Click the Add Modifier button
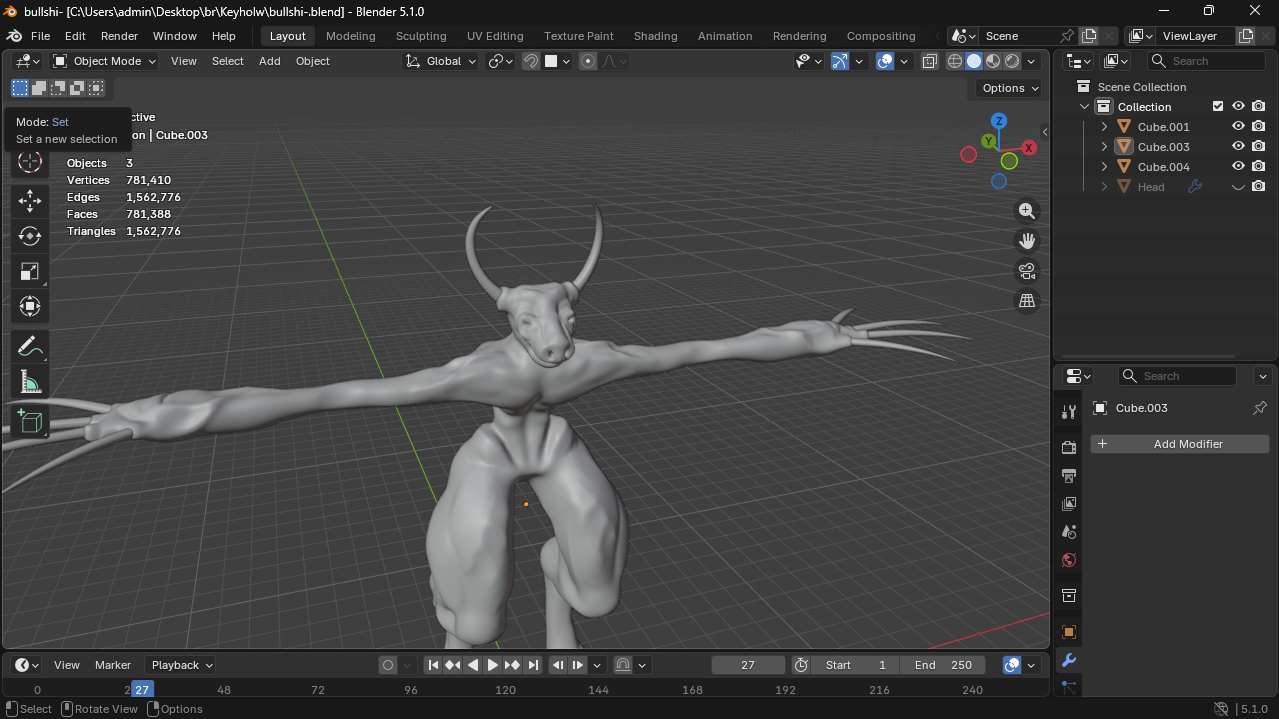The width and height of the screenshot is (1279, 719). point(1180,444)
